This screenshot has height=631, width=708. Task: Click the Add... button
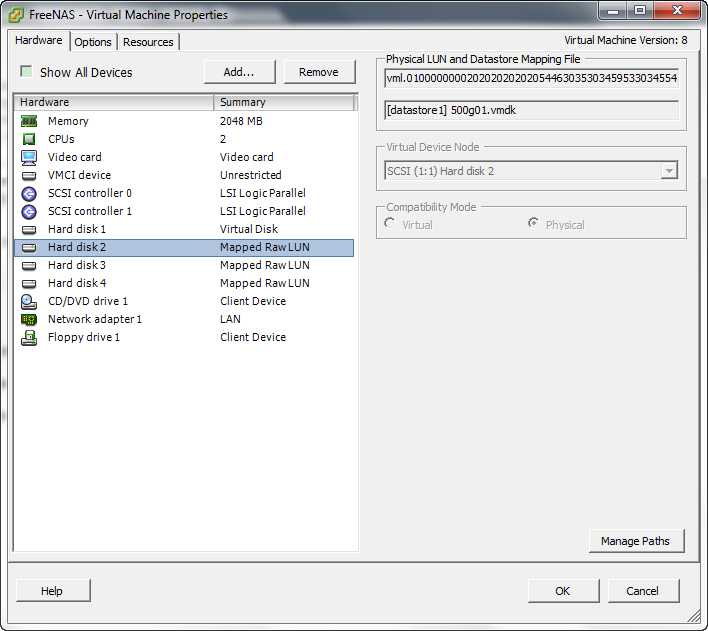point(239,72)
